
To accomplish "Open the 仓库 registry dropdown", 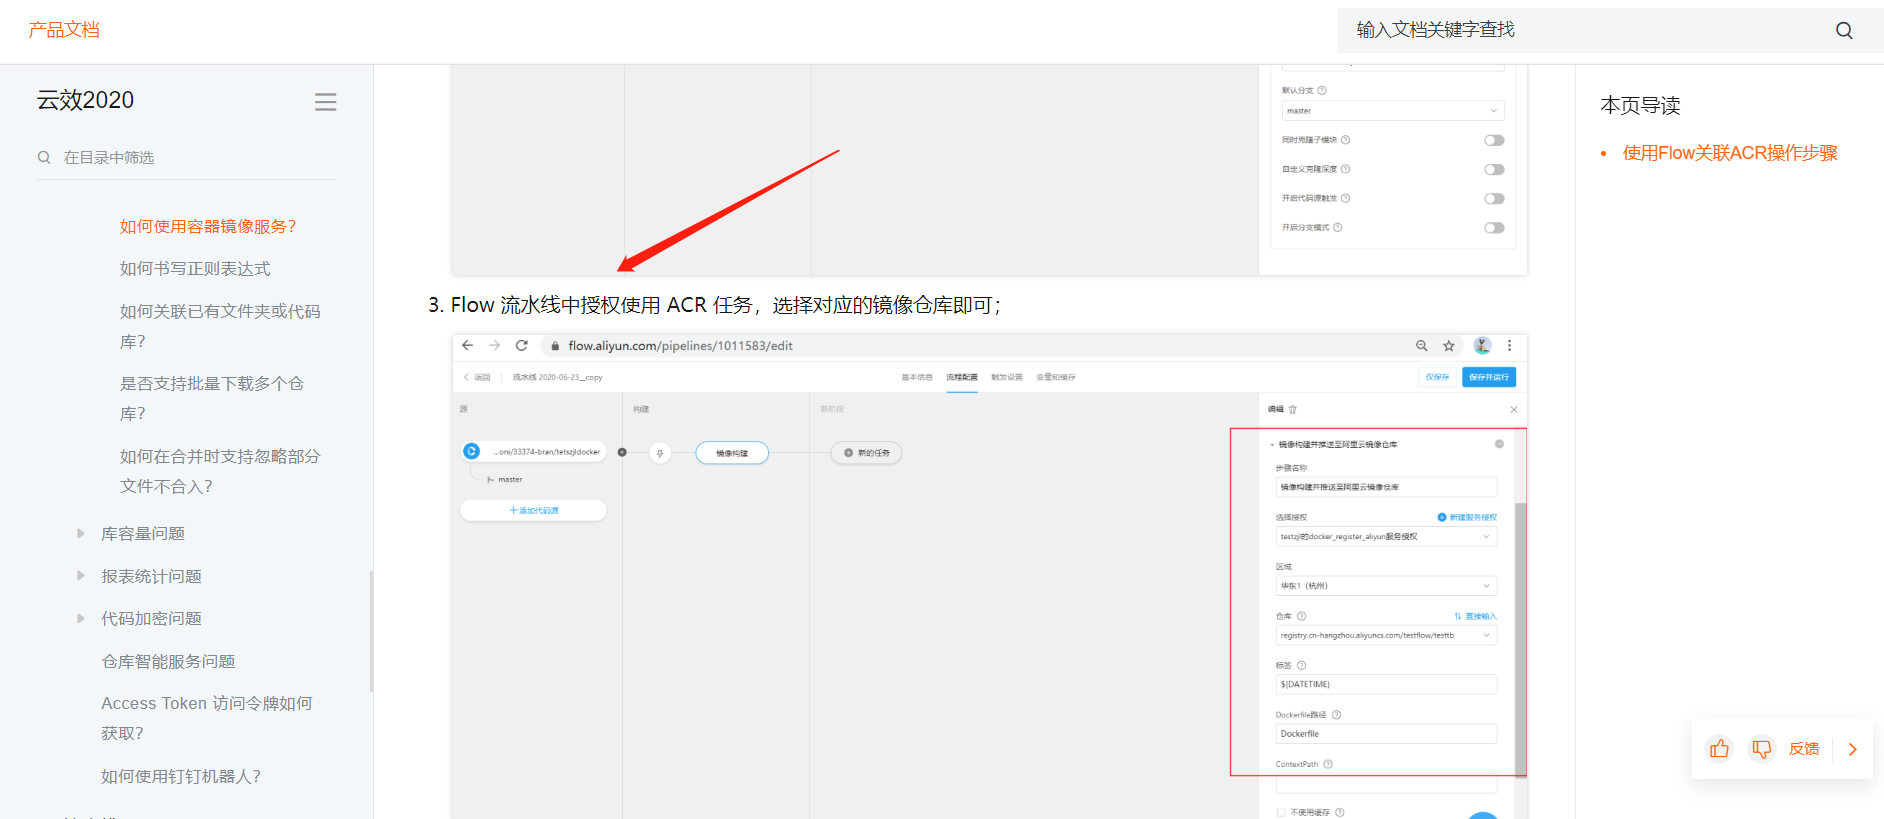I will point(1386,635).
